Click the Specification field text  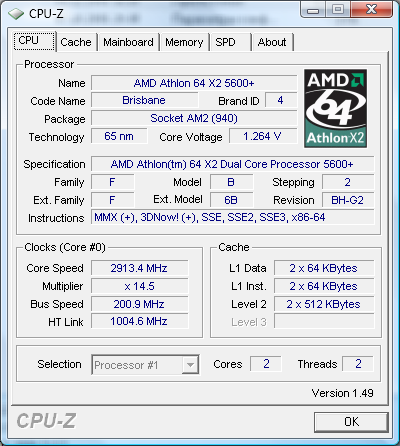click(x=232, y=164)
